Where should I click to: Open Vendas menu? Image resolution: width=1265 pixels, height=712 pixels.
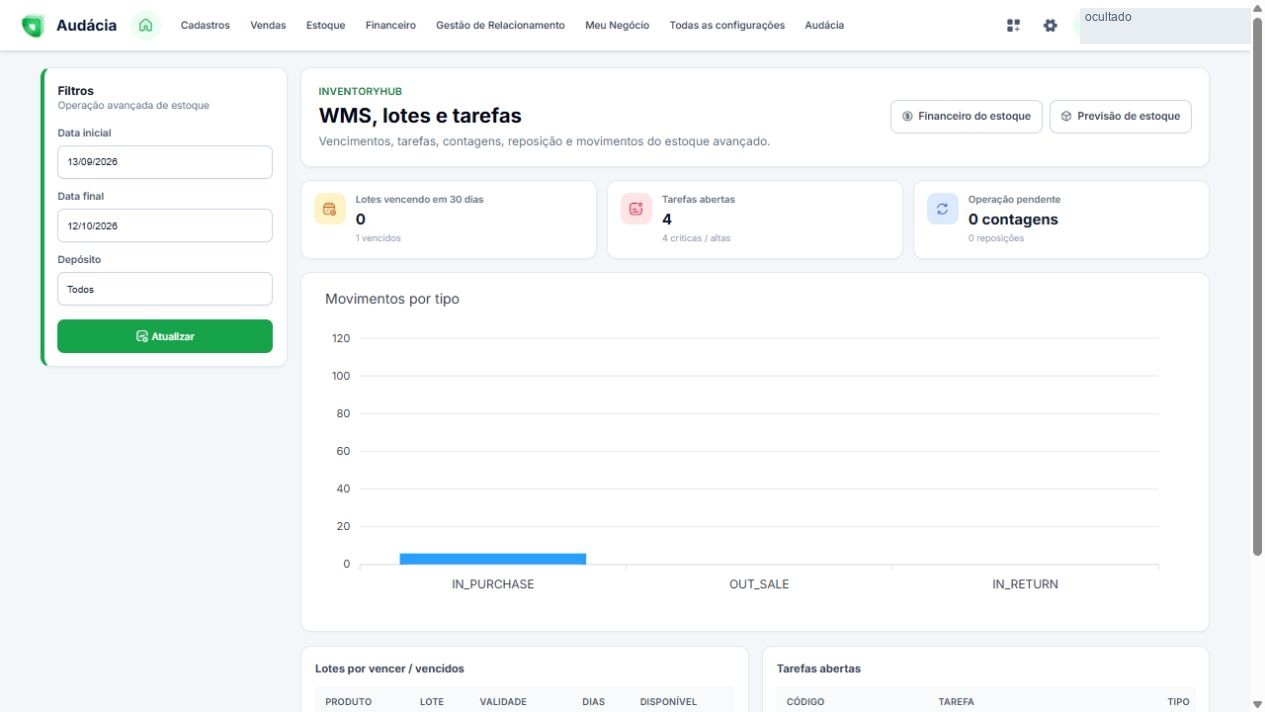[x=268, y=25]
